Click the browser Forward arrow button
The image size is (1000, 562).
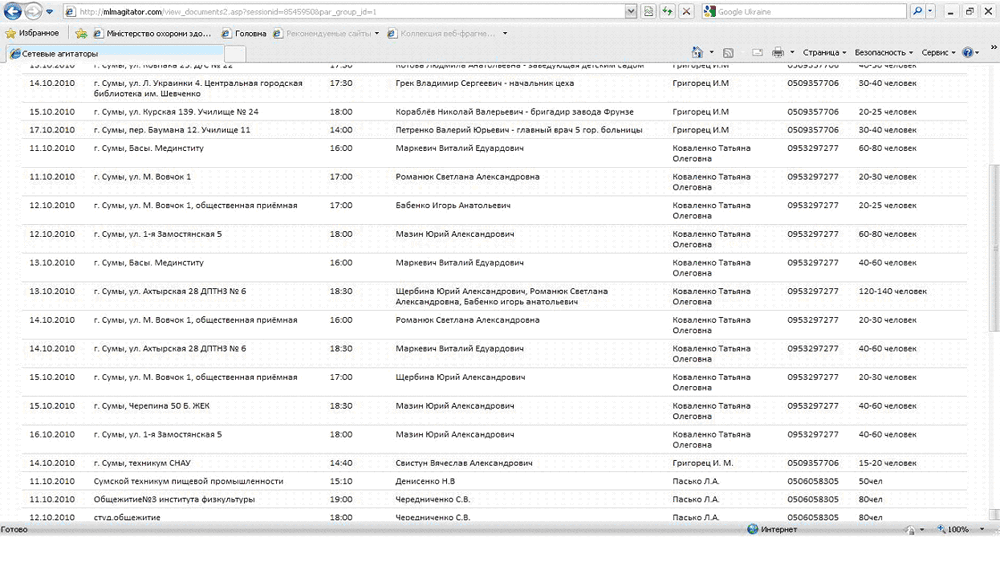35,12
